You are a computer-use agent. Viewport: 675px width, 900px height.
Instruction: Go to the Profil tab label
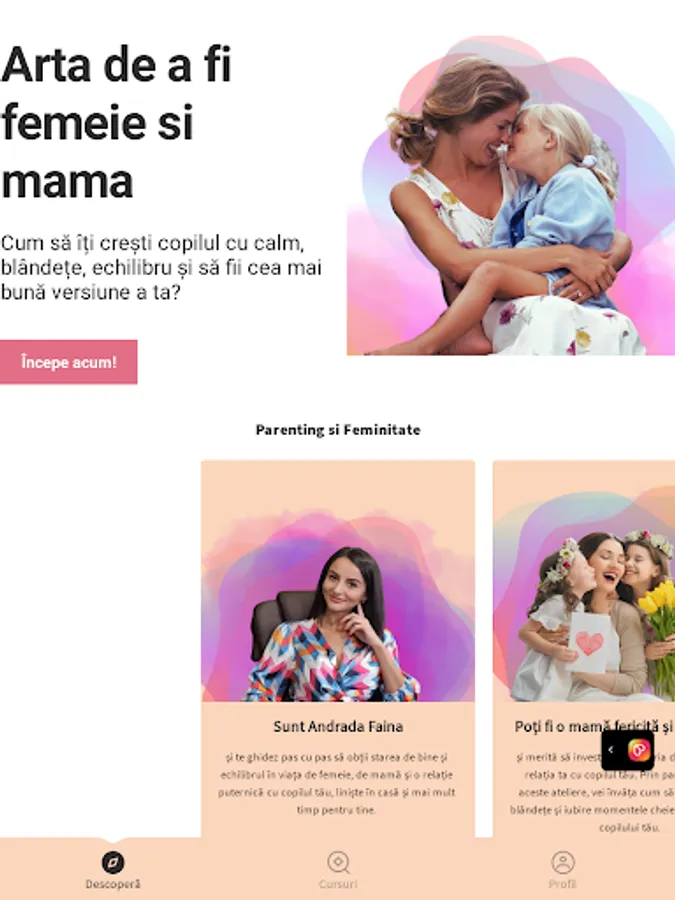(563, 885)
